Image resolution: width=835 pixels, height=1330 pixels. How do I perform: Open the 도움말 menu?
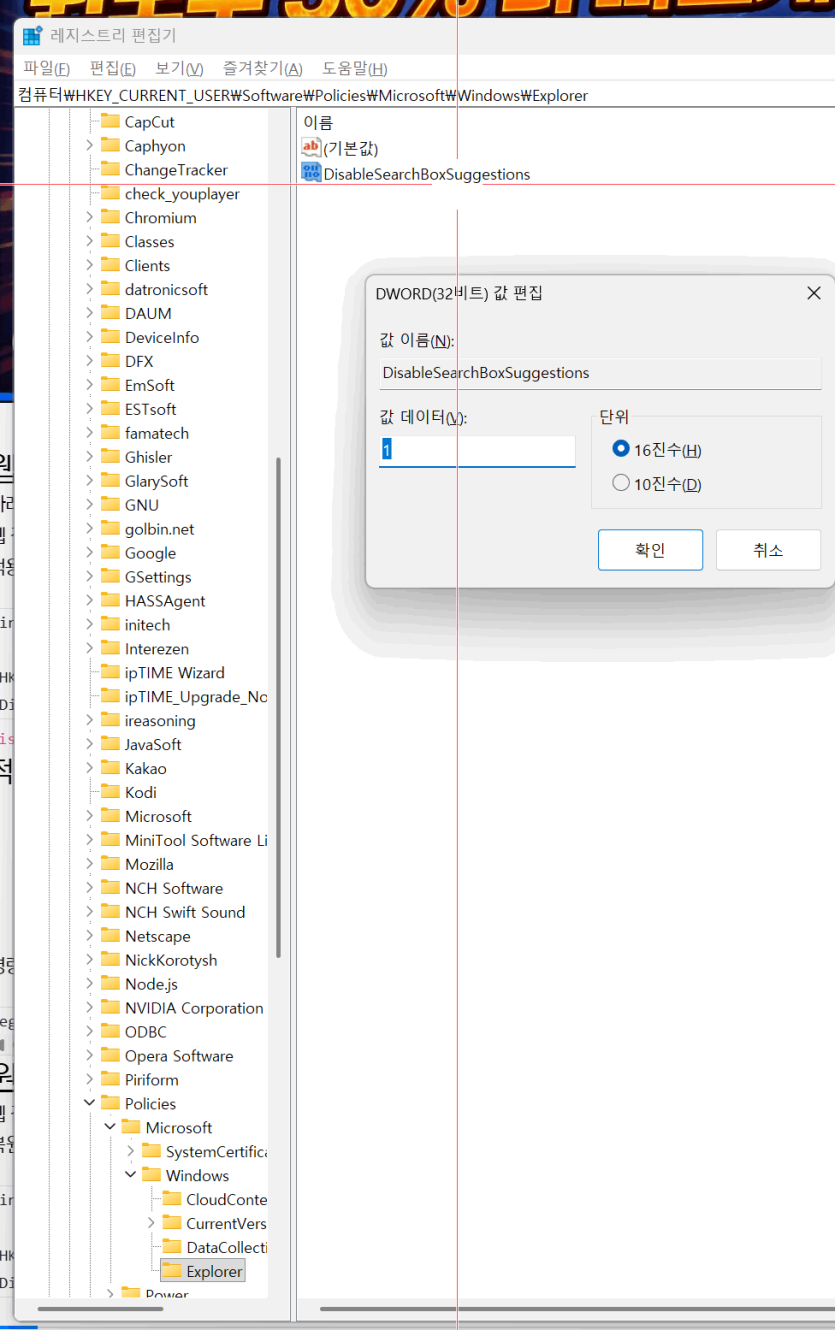tap(355, 68)
